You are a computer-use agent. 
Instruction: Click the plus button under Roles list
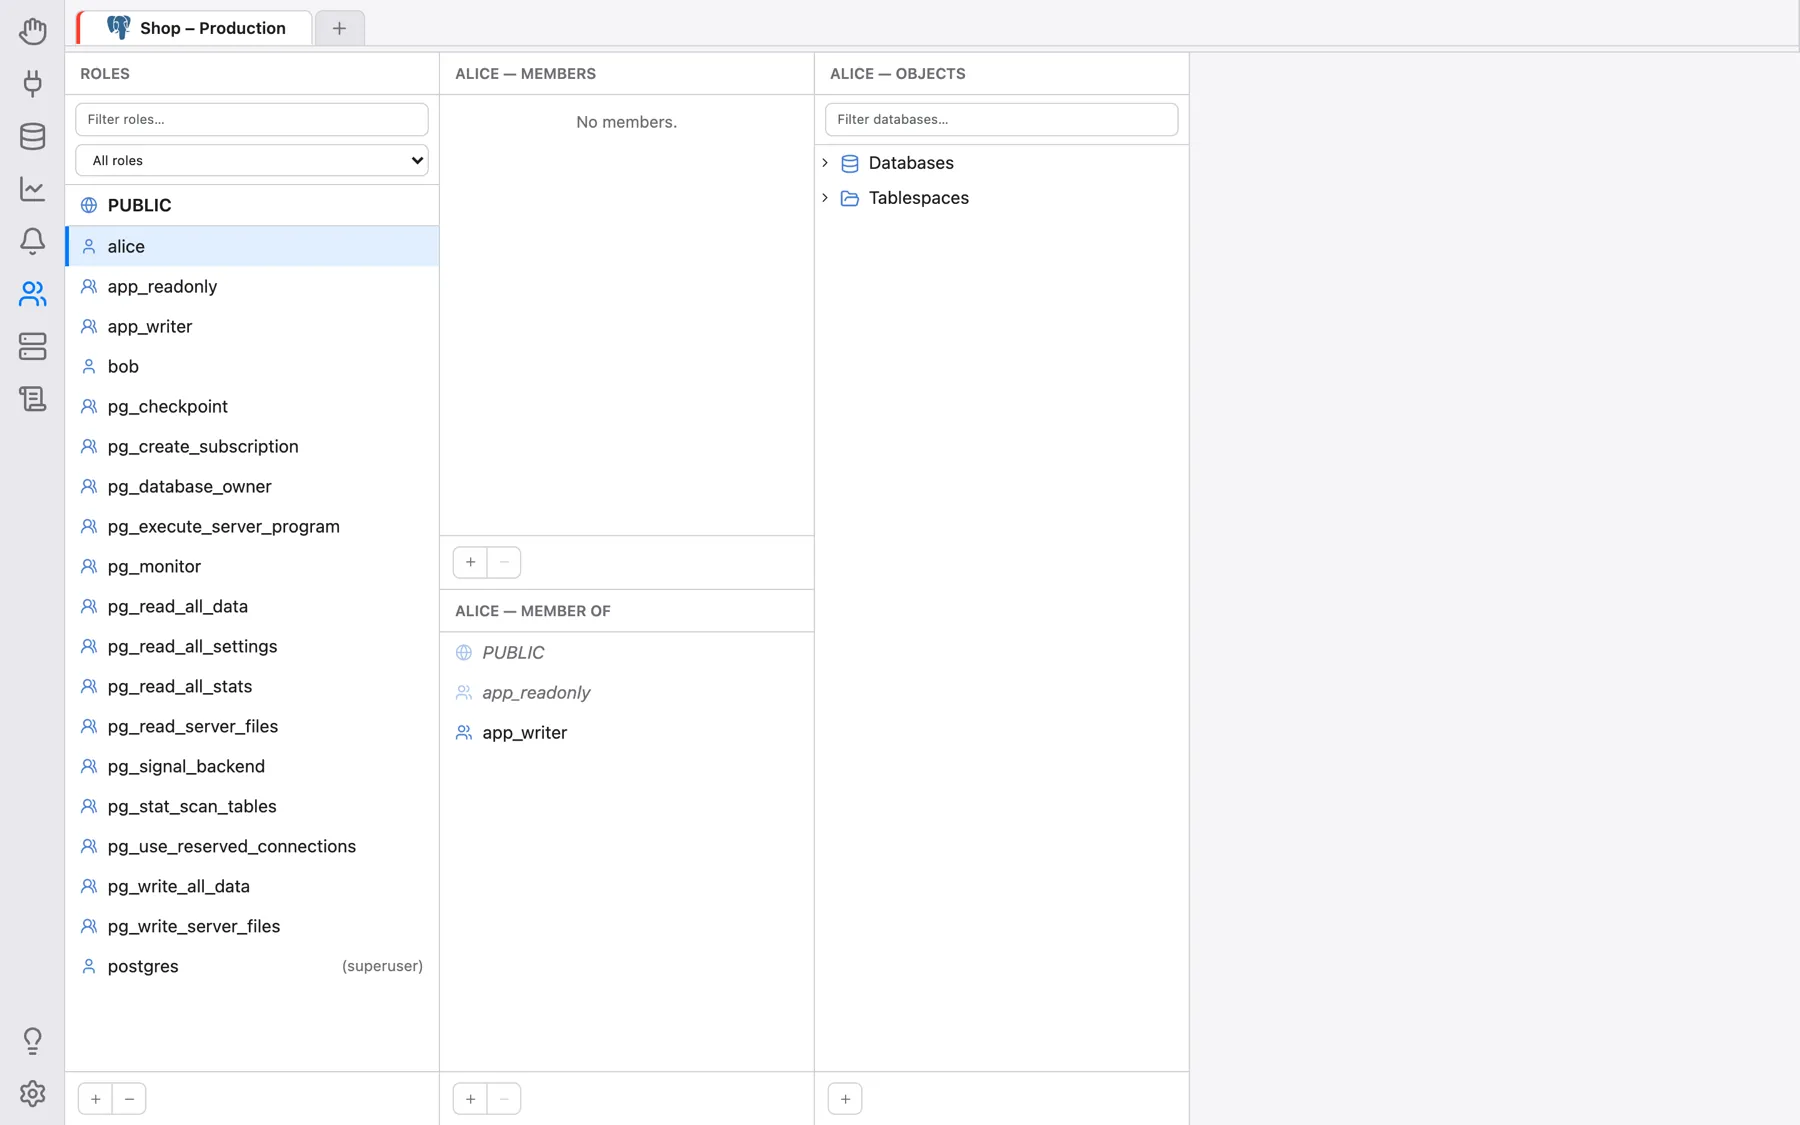click(95, 1099)
